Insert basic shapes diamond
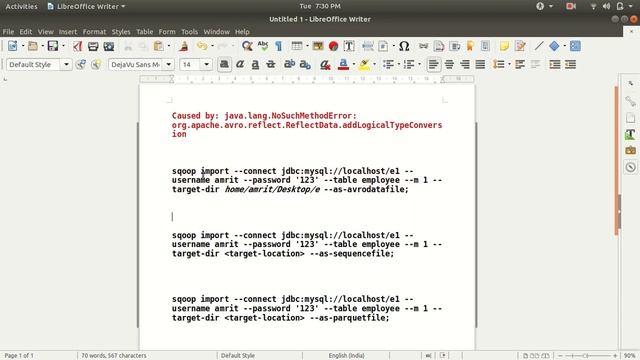This screenshot has height=360, width=640. [554, 46]
